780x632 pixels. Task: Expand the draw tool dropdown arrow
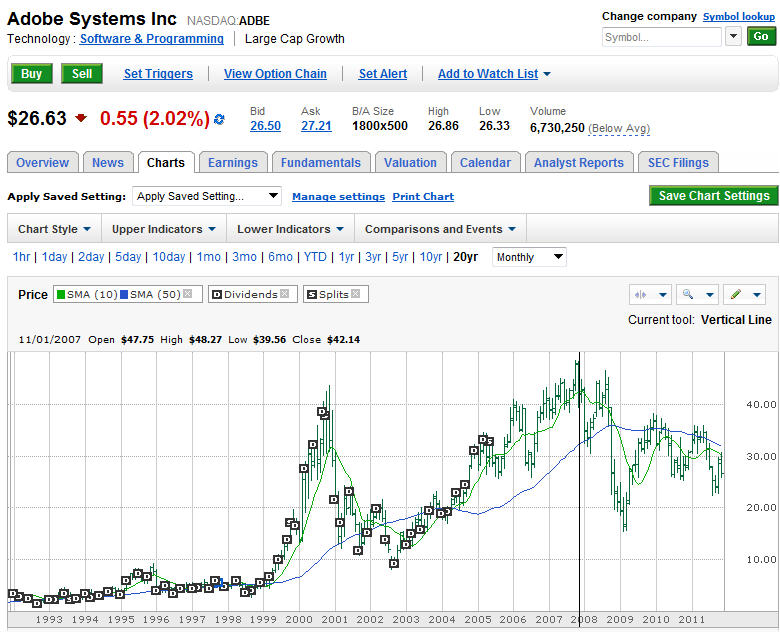coord(757,295)
